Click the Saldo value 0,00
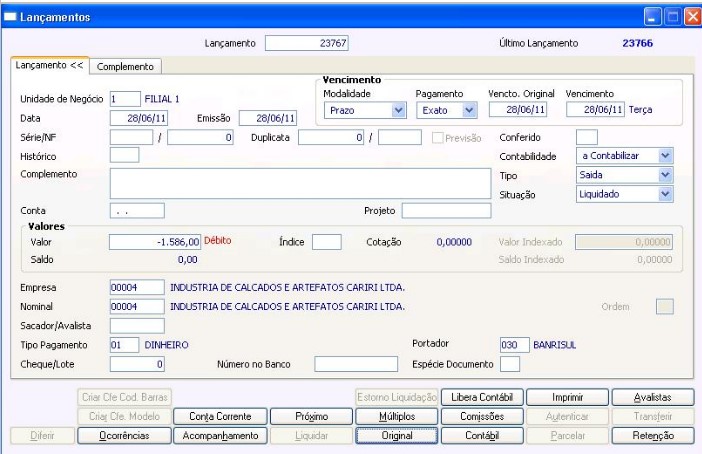Viewport: 702px width, 454px height. 188,260
